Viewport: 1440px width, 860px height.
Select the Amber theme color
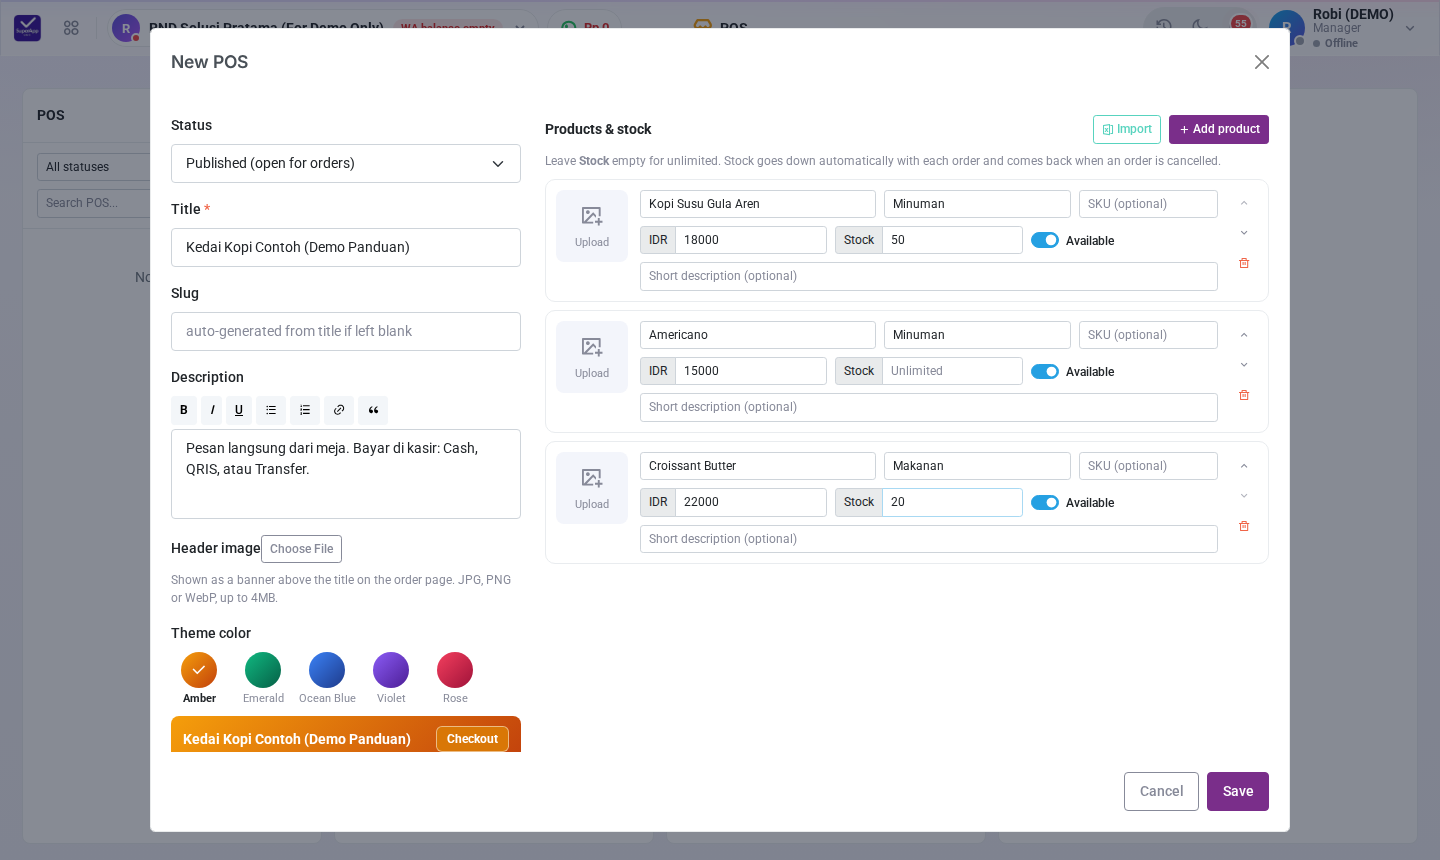tap(199, 670)
